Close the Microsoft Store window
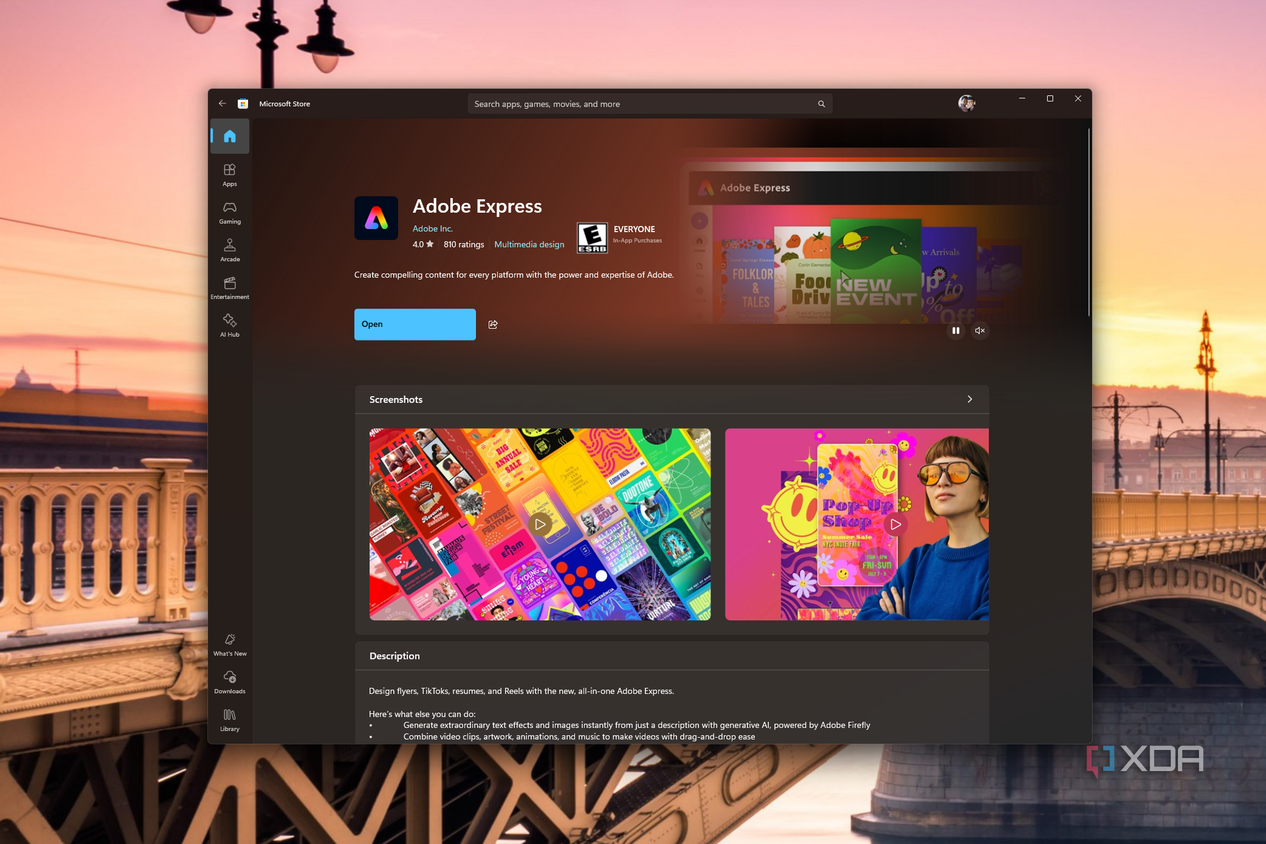This screenshot has height=844, width=1266. 1078,99
